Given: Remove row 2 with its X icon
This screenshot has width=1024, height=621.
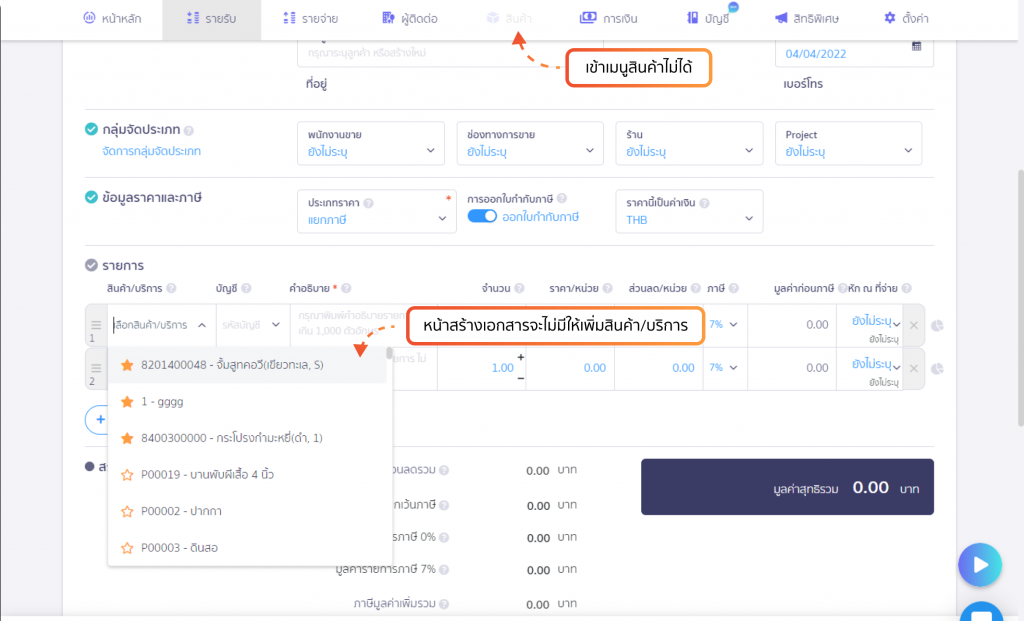Looking at the screenshot, I should [914, 368].
